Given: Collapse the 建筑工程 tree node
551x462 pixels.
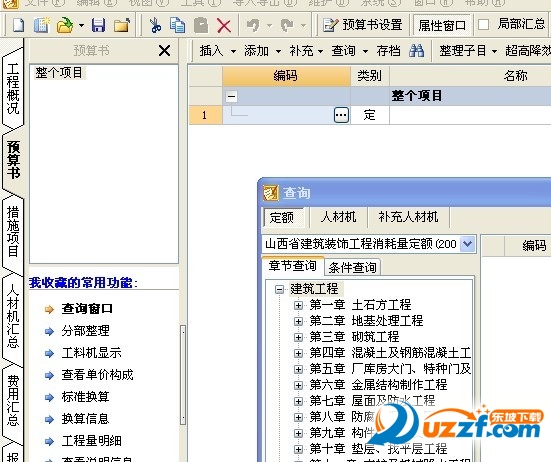Looking at the screenshot, I should pos(279,289).
